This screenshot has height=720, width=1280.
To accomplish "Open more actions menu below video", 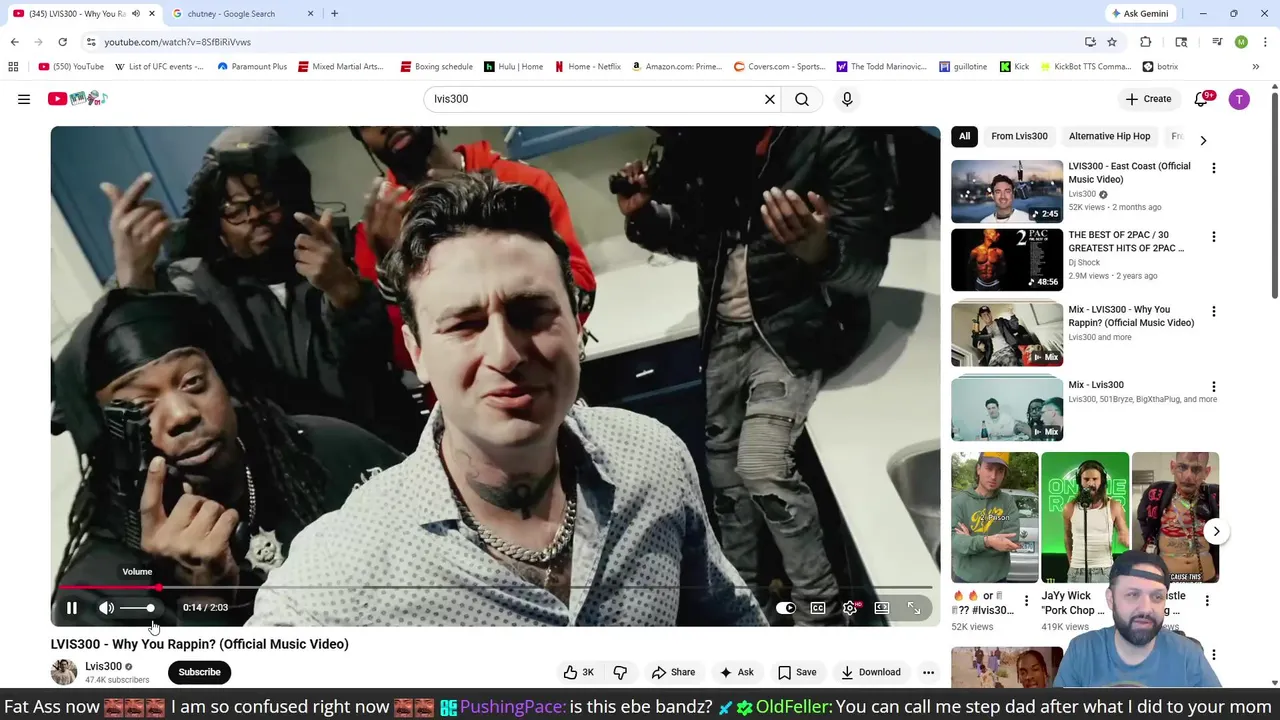I will (928, 672).
